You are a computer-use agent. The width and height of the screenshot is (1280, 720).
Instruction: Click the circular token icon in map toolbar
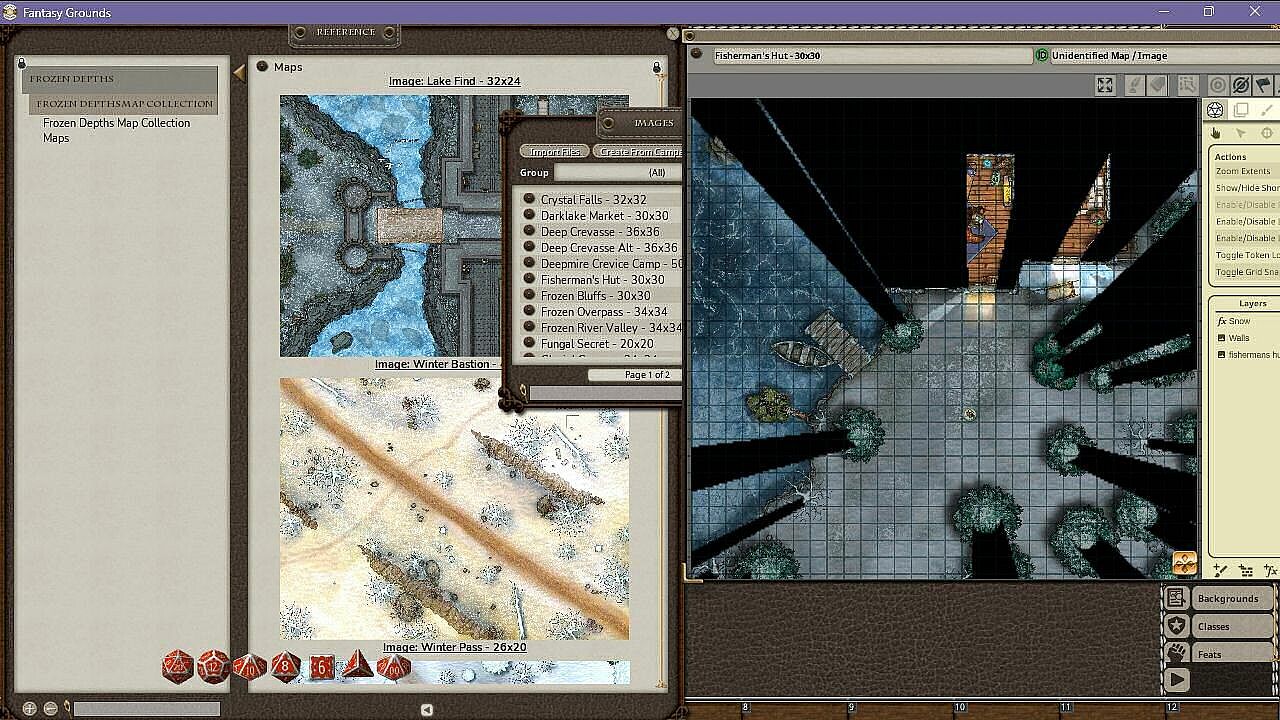[x=1218, y=86]
